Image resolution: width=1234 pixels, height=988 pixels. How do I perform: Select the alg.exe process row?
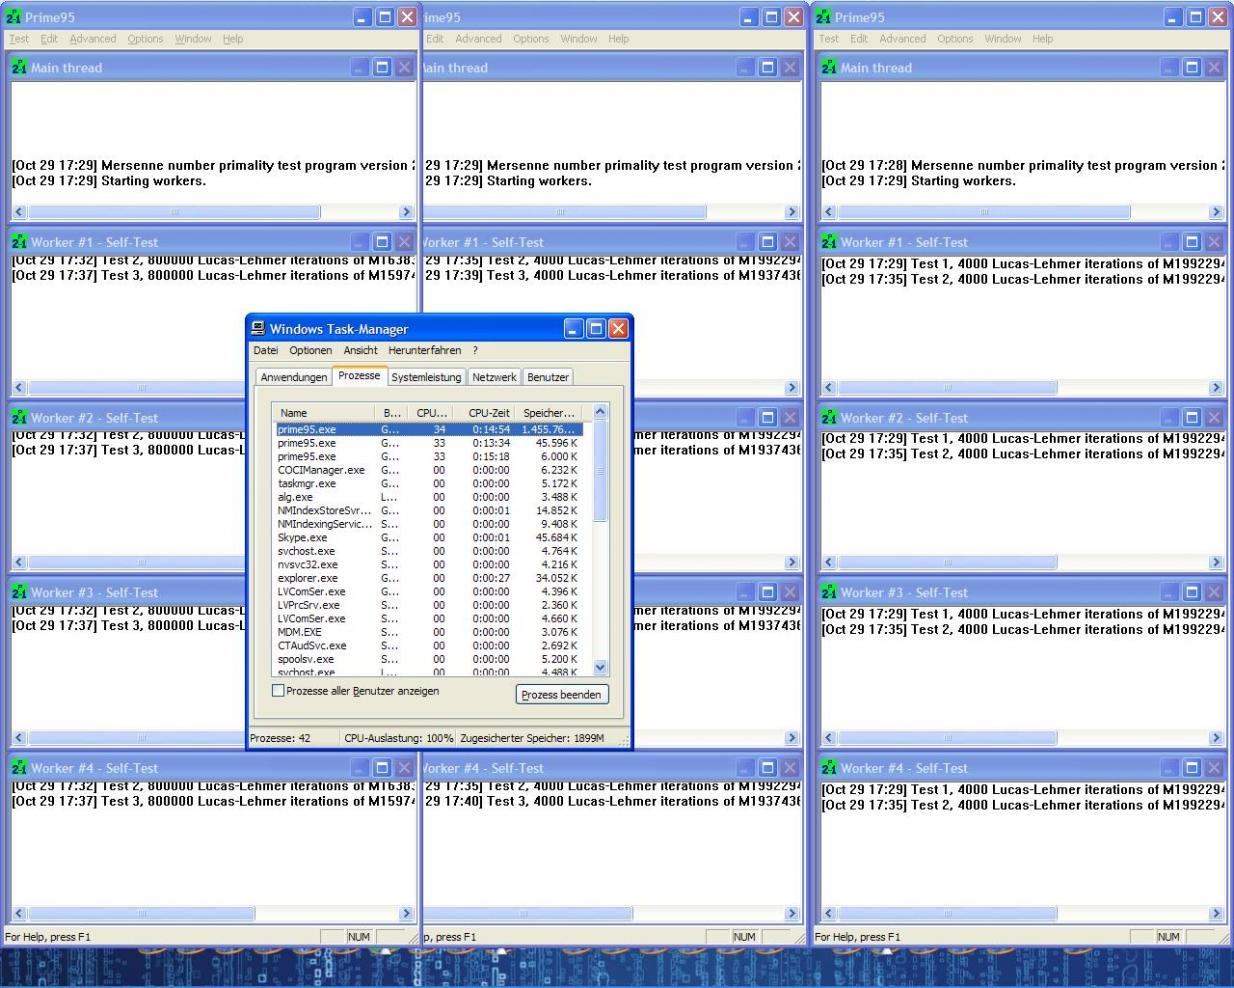click(x=429, y=497)
